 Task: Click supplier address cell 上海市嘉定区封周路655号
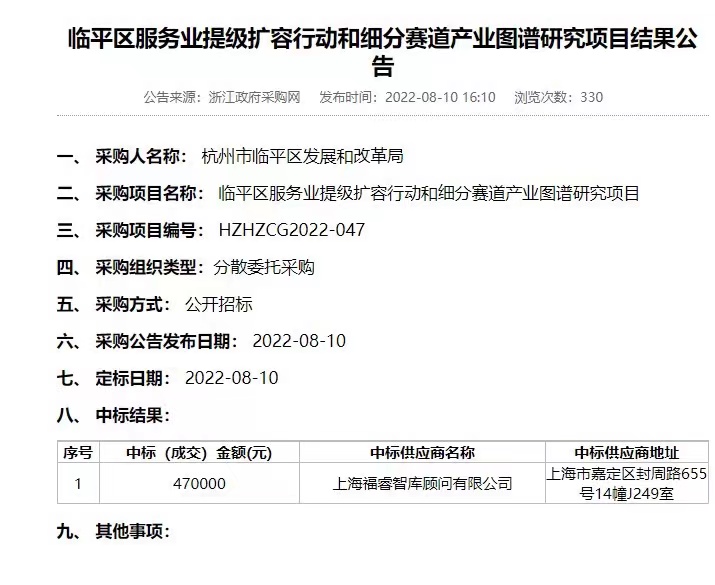pyautogui.click(x=627, y=483)
